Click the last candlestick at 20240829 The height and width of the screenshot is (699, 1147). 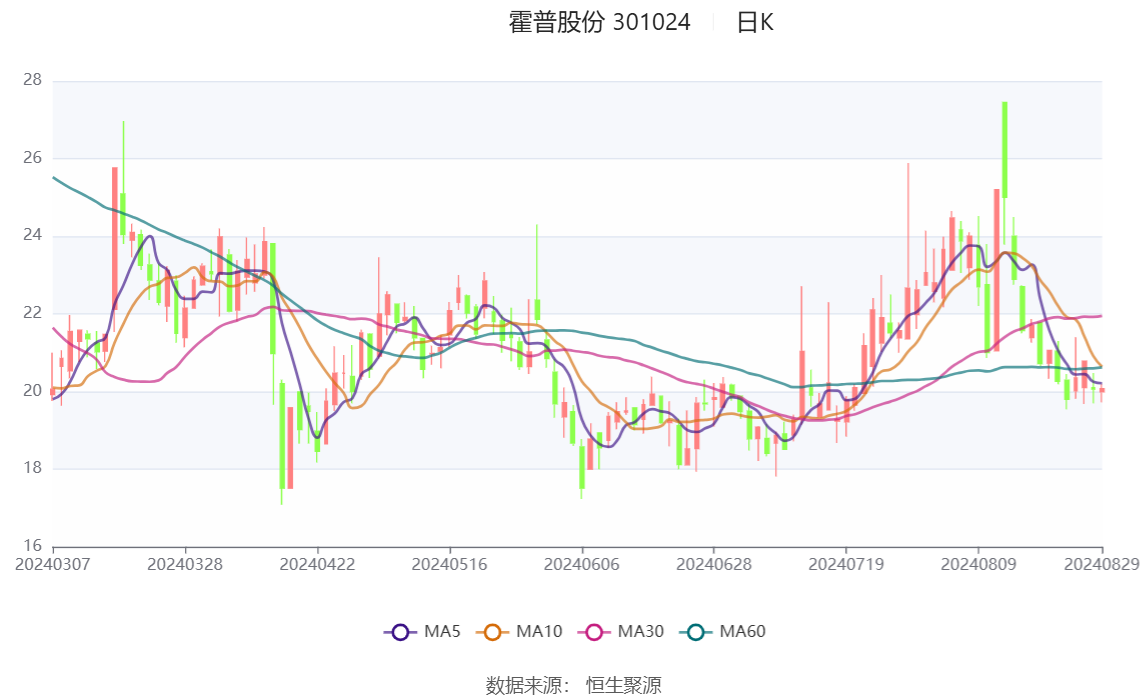[x=1102, y=391]
